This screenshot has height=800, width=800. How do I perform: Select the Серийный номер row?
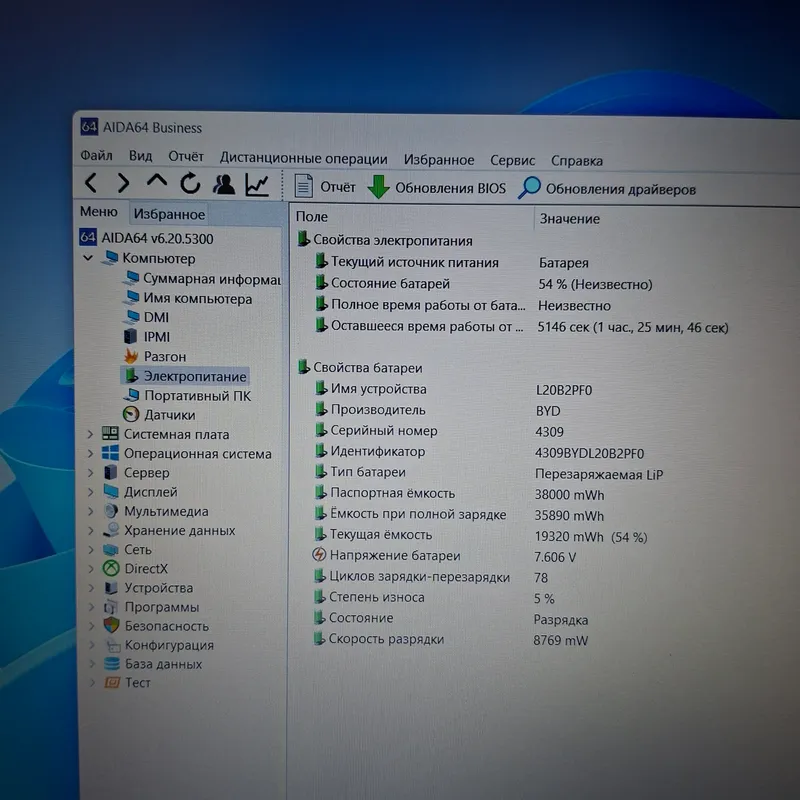[439, 431]
